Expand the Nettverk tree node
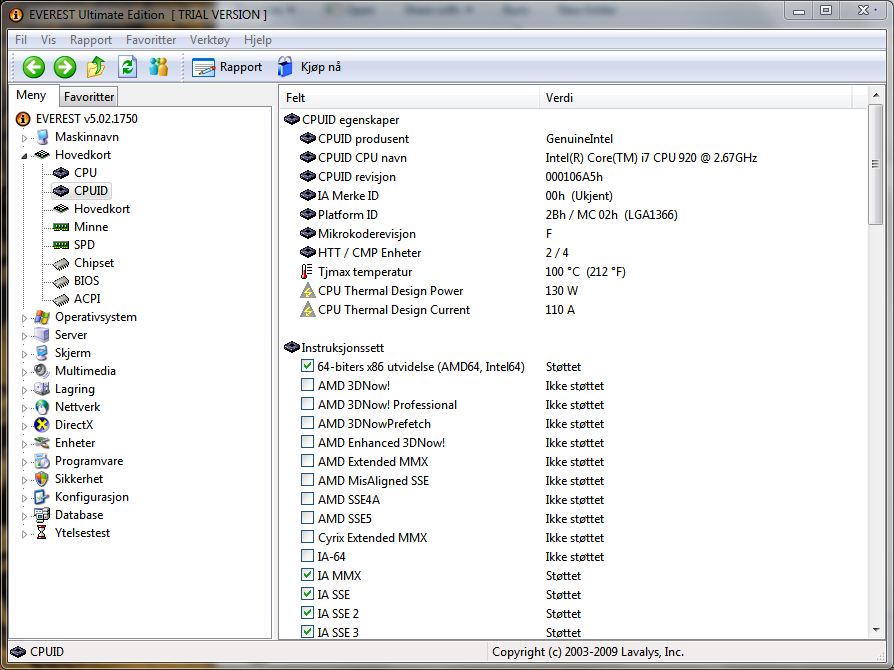 (24, 408)
